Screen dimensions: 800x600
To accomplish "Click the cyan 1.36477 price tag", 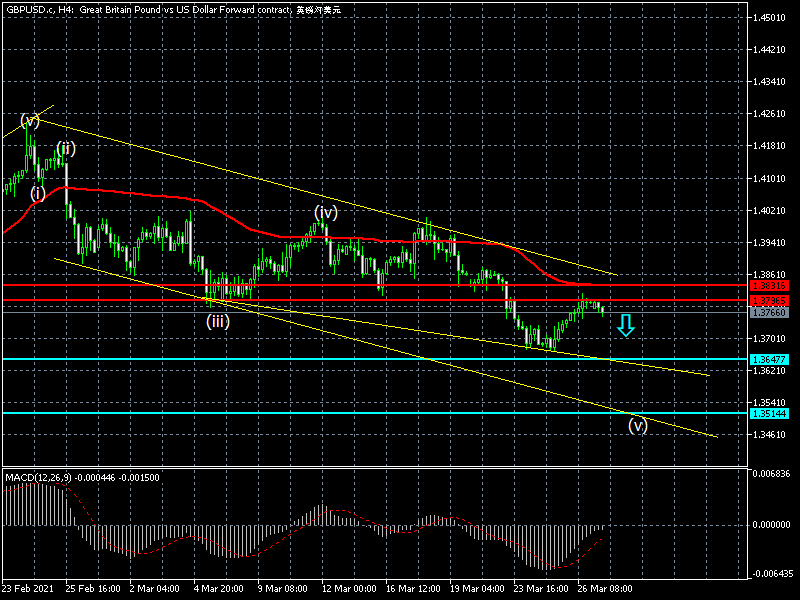I will [x=769, y=359].
